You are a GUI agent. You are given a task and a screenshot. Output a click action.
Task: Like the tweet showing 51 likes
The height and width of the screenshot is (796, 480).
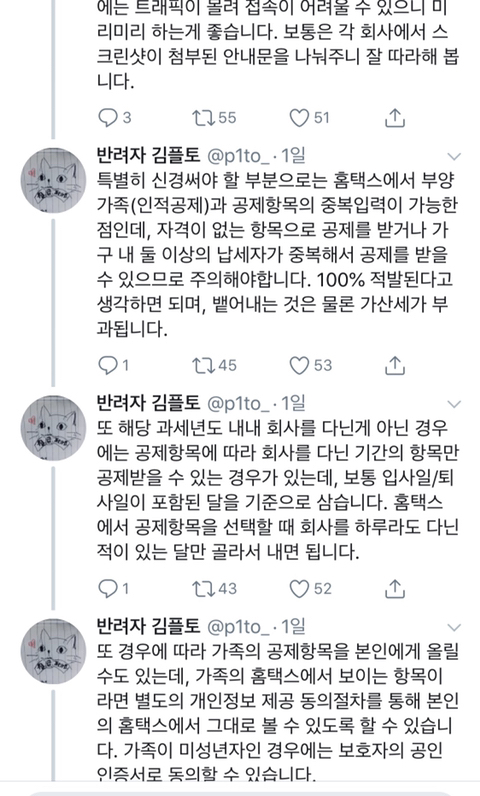299,118
